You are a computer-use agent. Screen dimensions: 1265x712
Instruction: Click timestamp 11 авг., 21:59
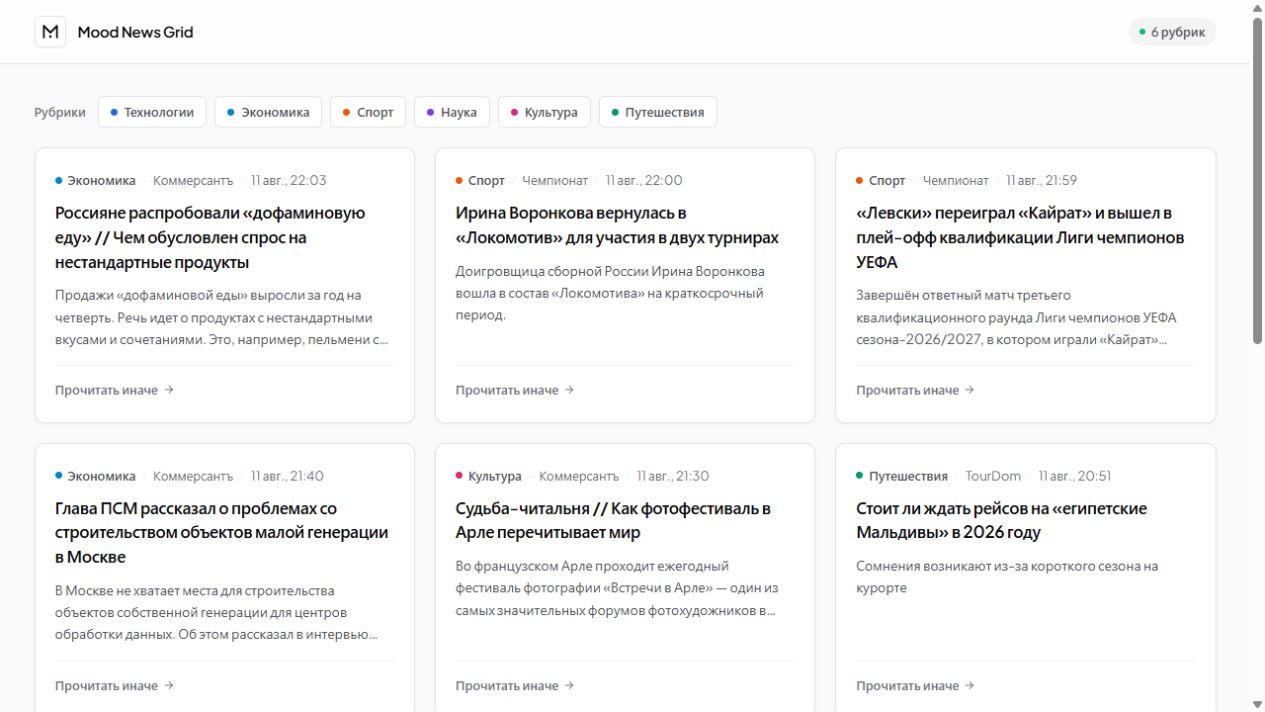pyautogui.click(x=1042, y=181)
